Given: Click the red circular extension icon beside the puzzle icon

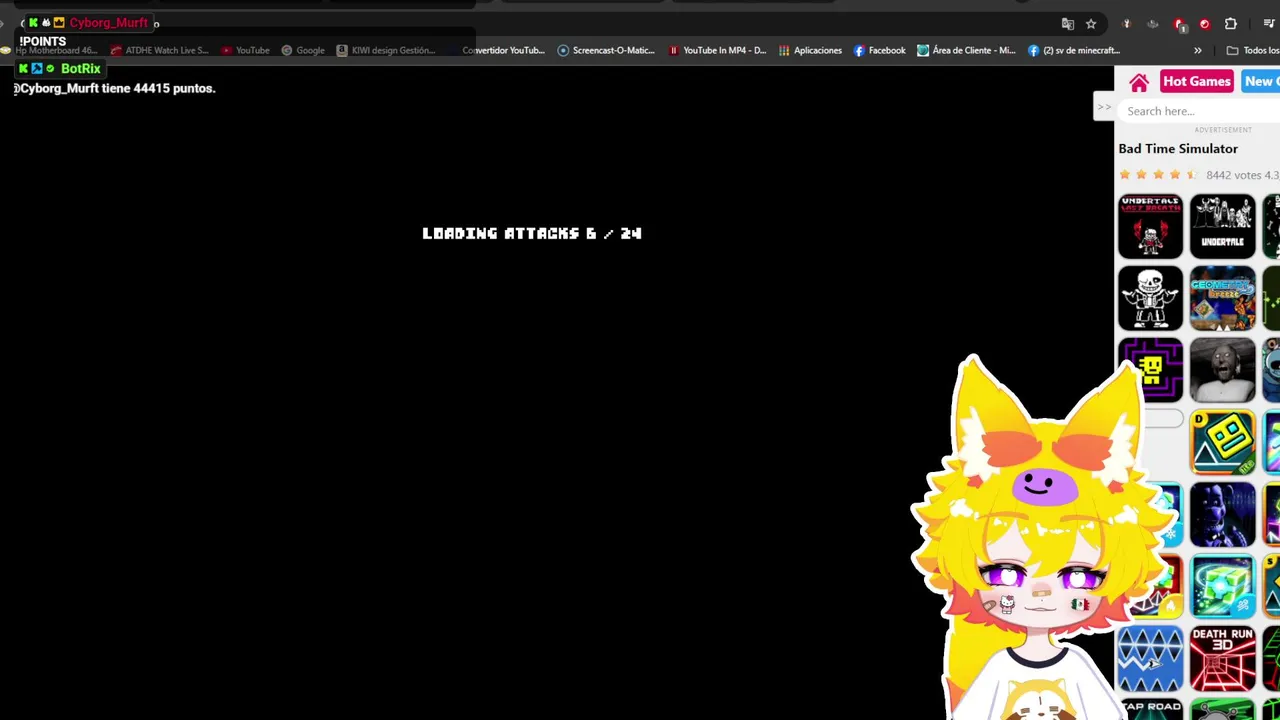Looking at the screenshot, I should coord(1204,24).
